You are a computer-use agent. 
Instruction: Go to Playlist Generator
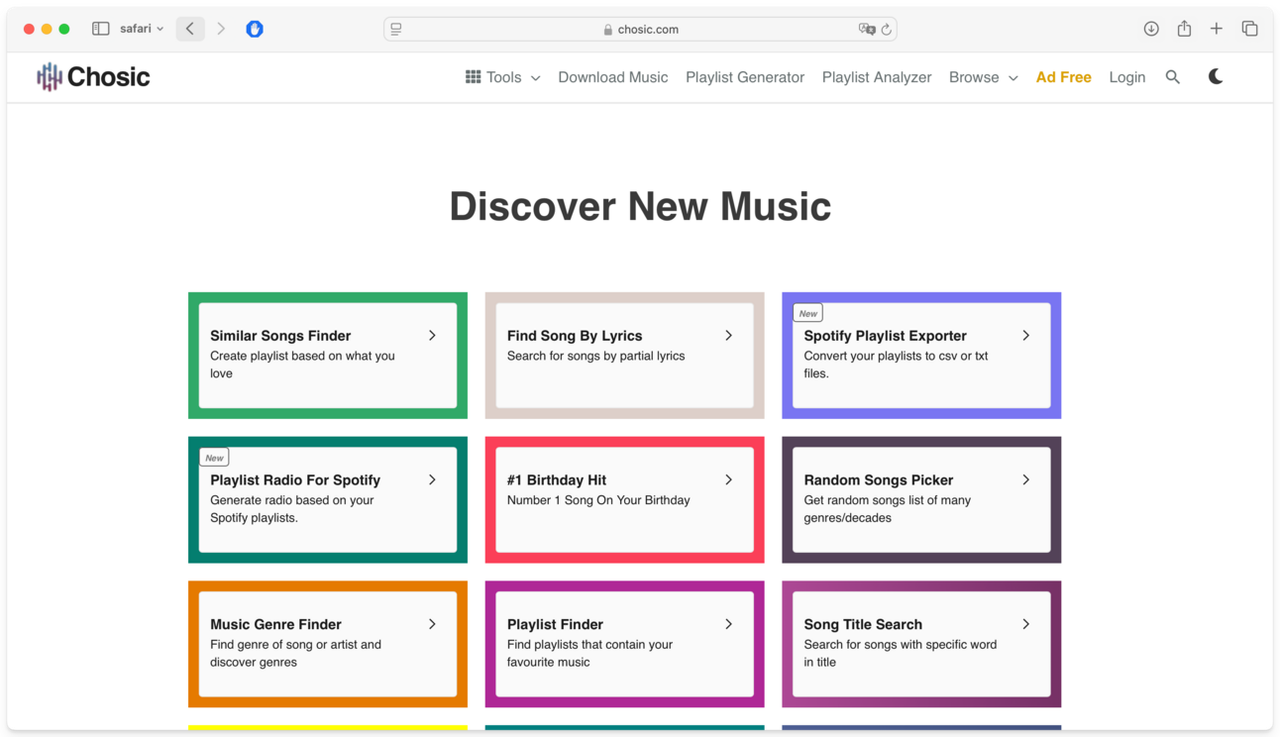745,77
